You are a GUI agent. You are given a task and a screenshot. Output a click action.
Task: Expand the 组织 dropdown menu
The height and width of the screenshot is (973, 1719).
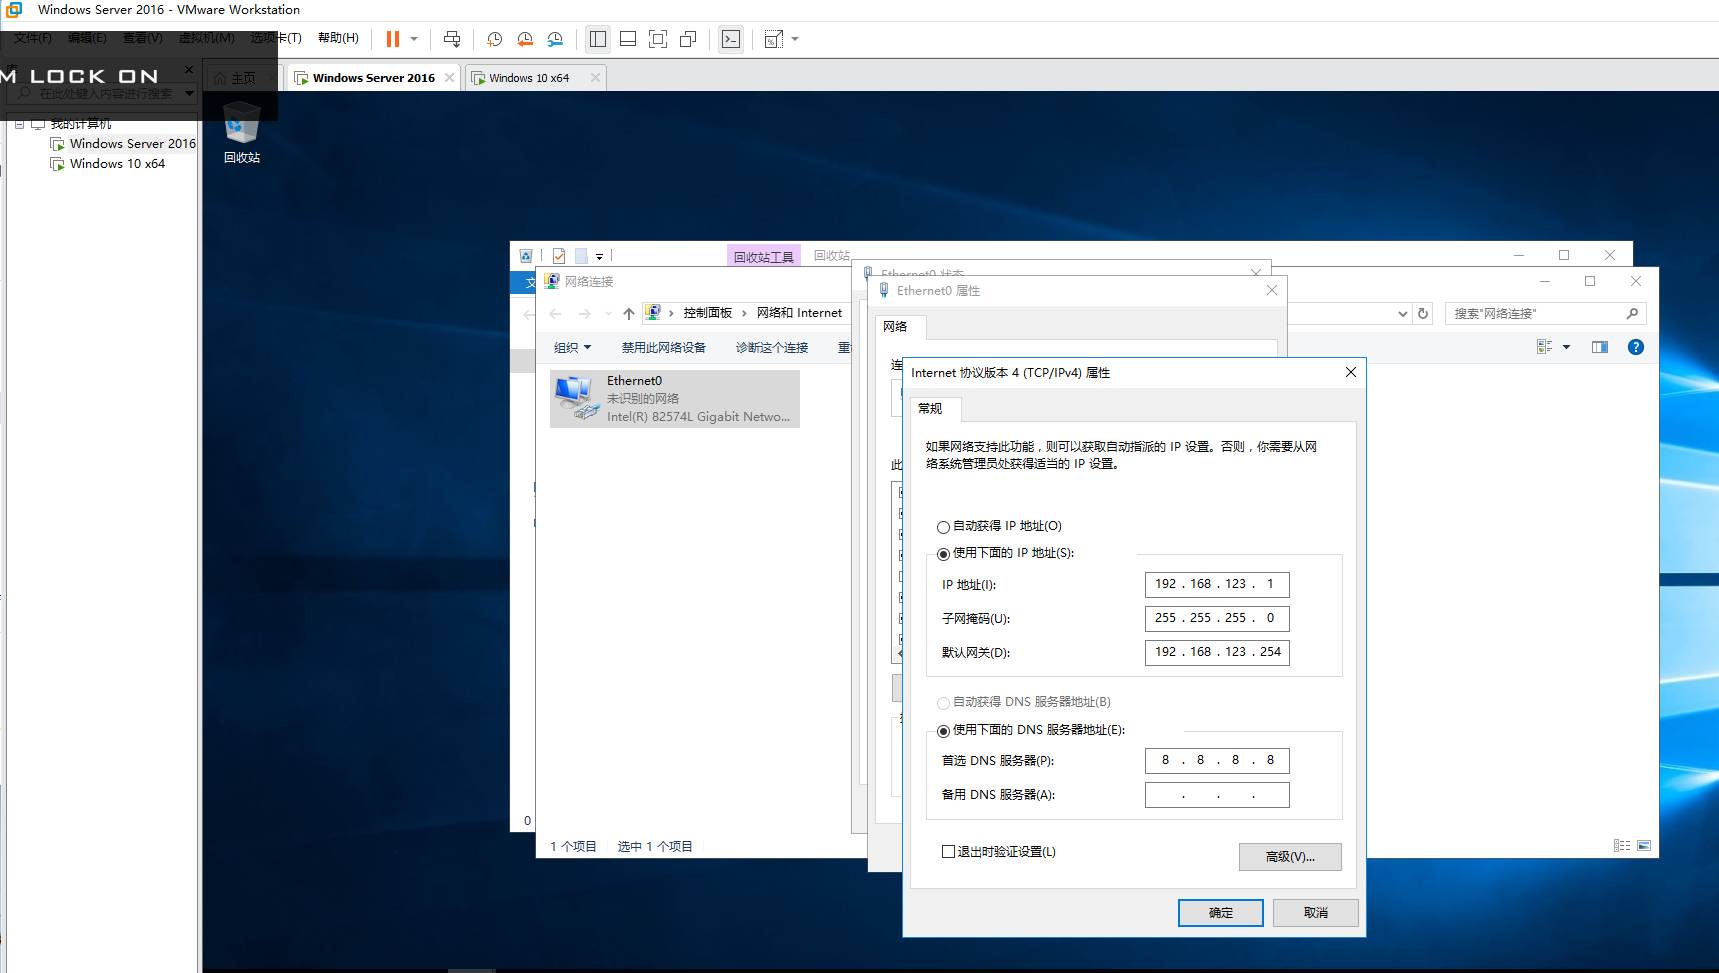[x=572, y=348]
